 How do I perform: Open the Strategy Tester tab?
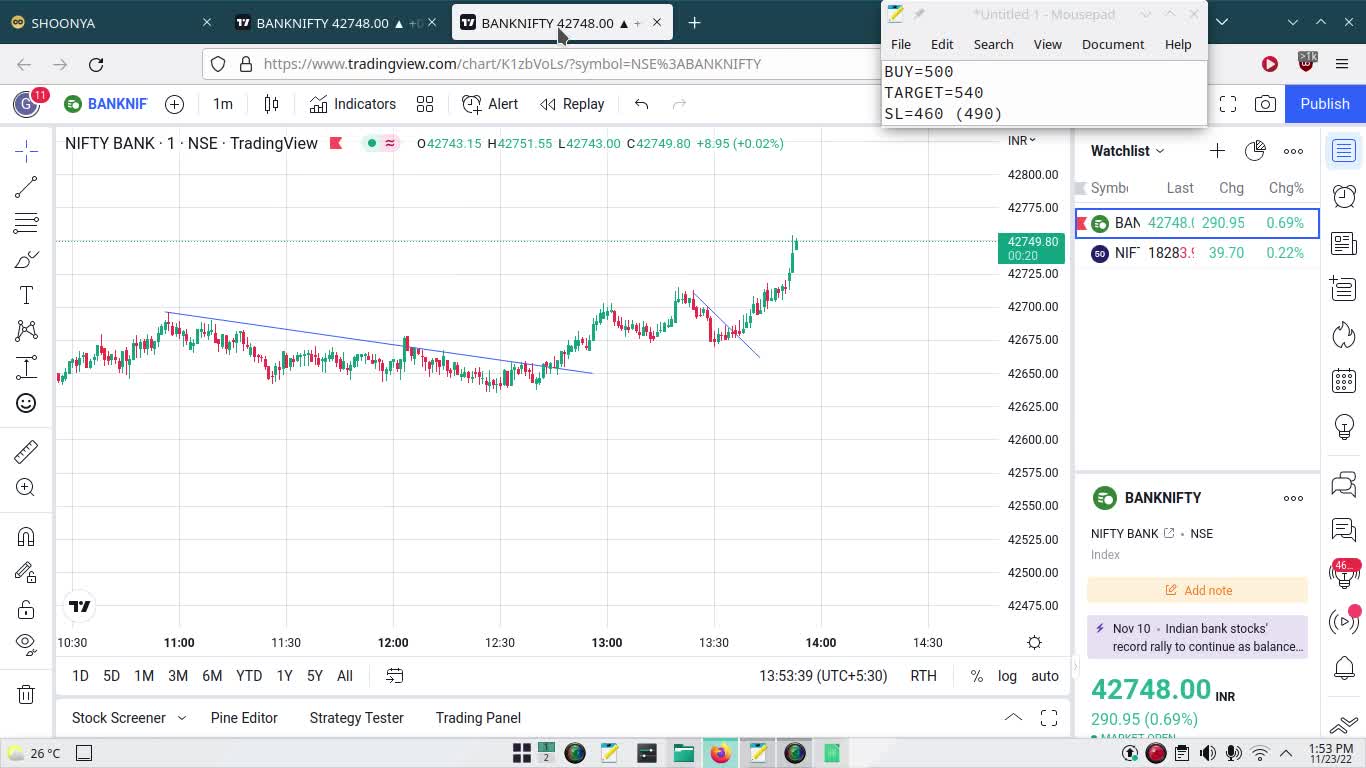pos(356,718)
